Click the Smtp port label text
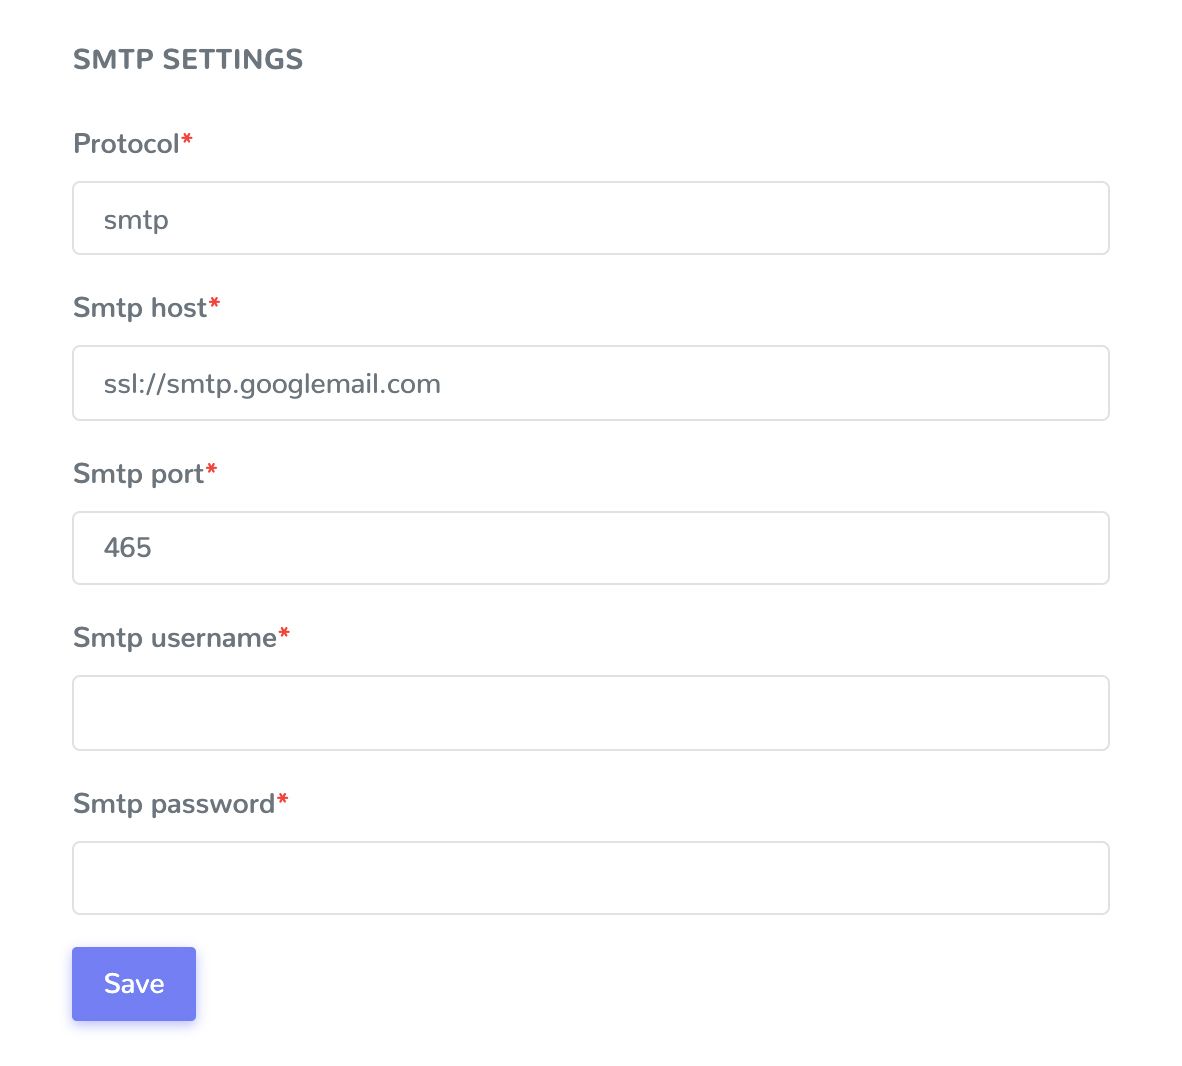 tap(138, 473)
